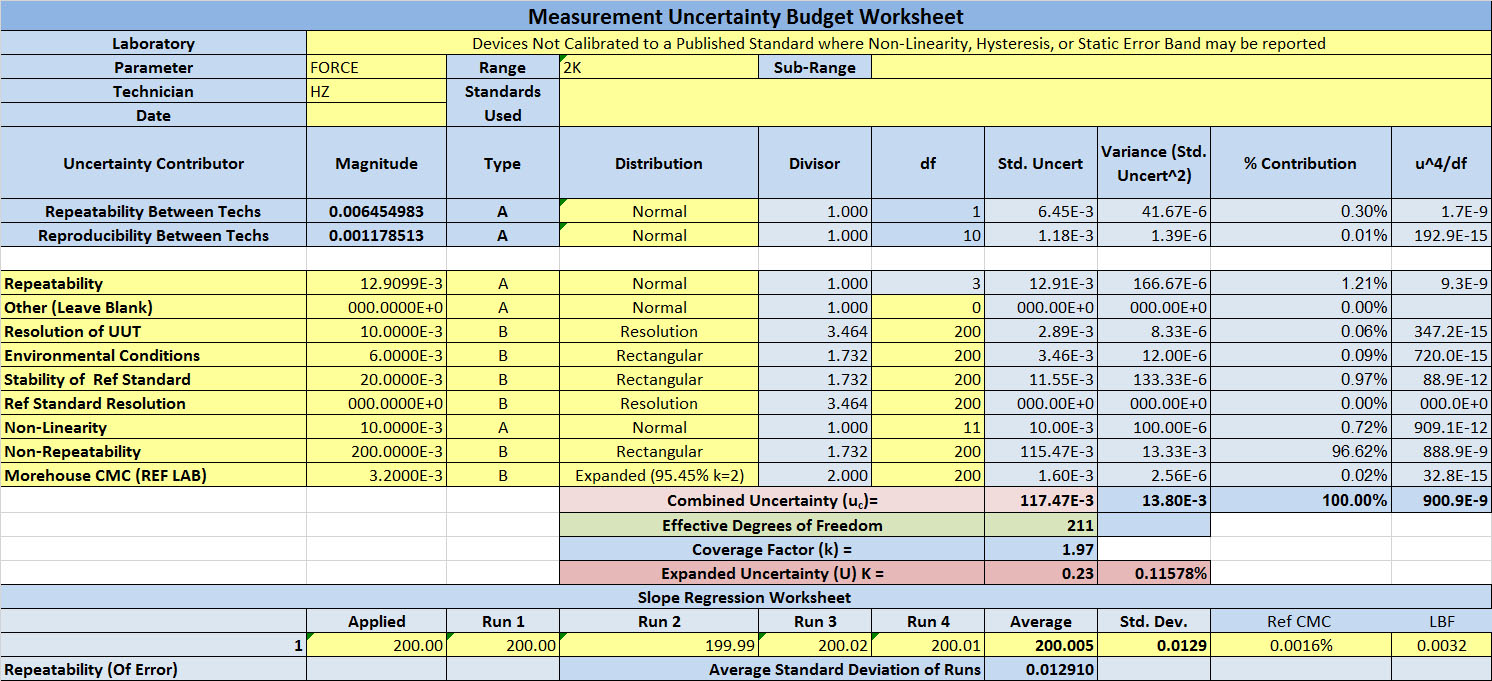Select the Effective Degrees of Freedom value 211

(1041, 525)
